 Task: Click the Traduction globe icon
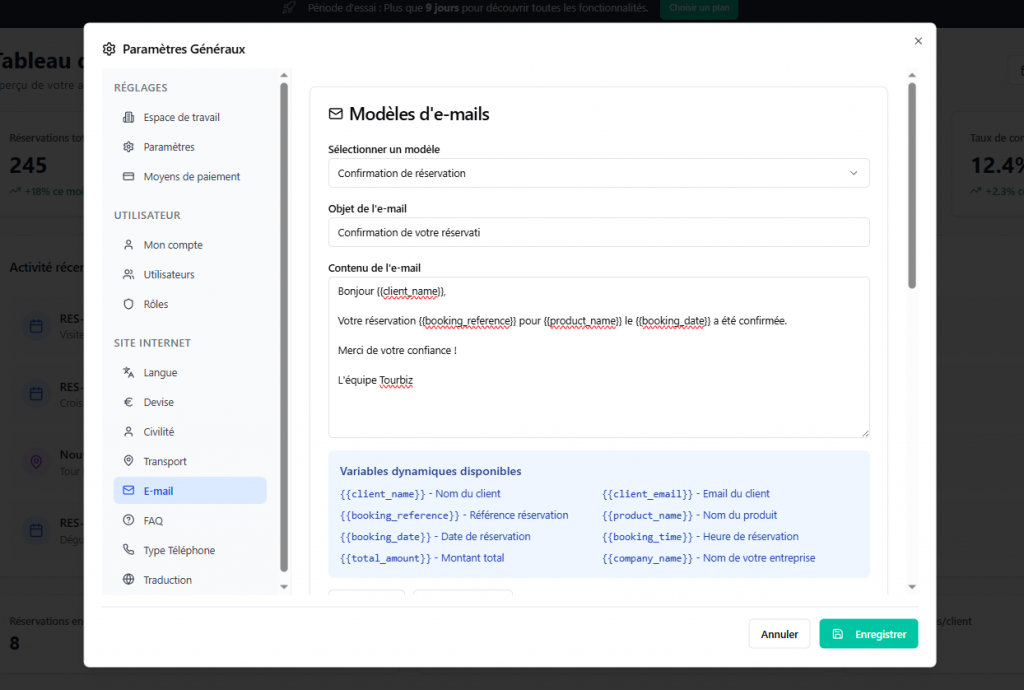point(128,580)
